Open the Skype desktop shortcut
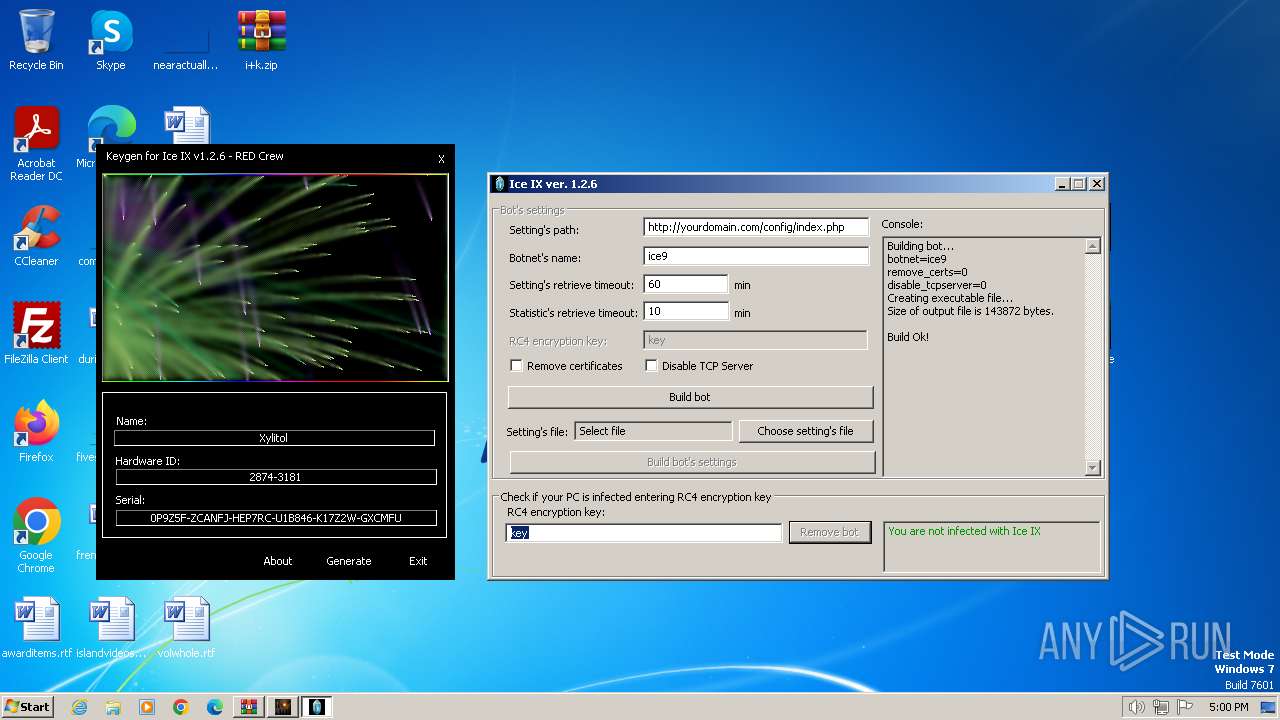1280x720 pixels. coord(110,40)
